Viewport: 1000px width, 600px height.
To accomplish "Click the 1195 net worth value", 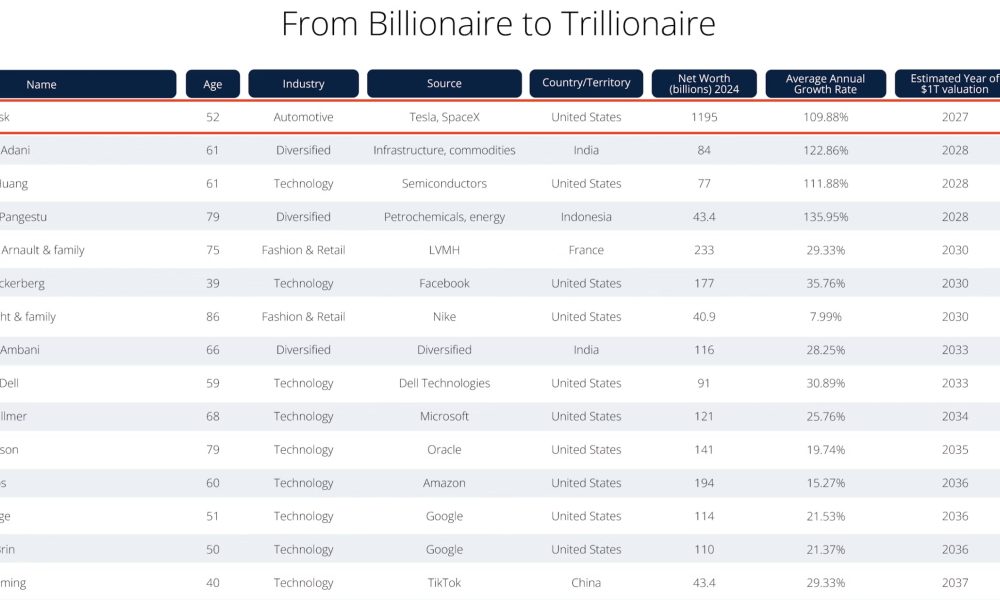I will 704,117.
